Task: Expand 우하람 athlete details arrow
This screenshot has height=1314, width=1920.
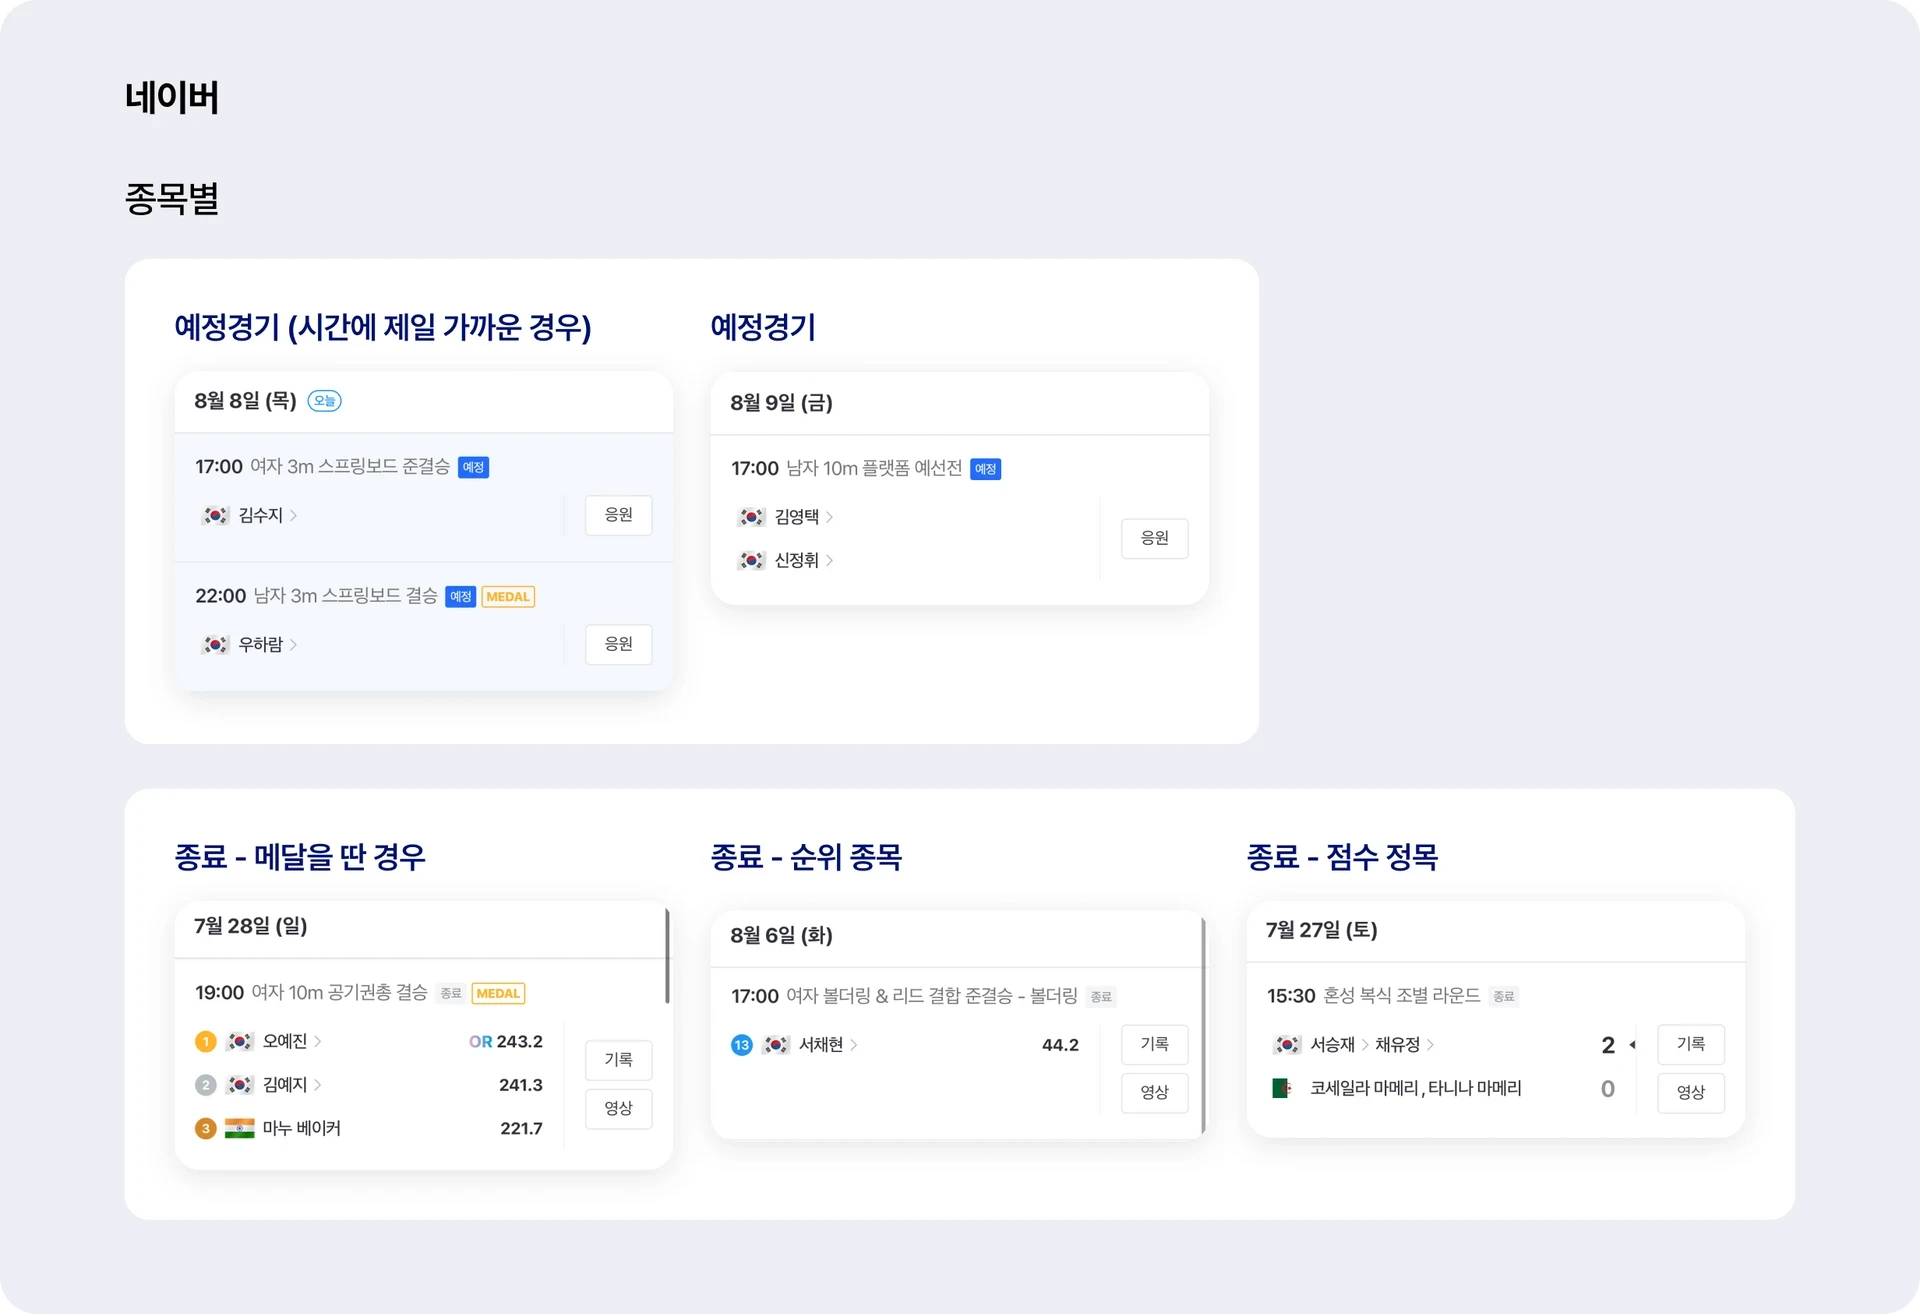Action: pyautogui.click(x=294, y=645)
